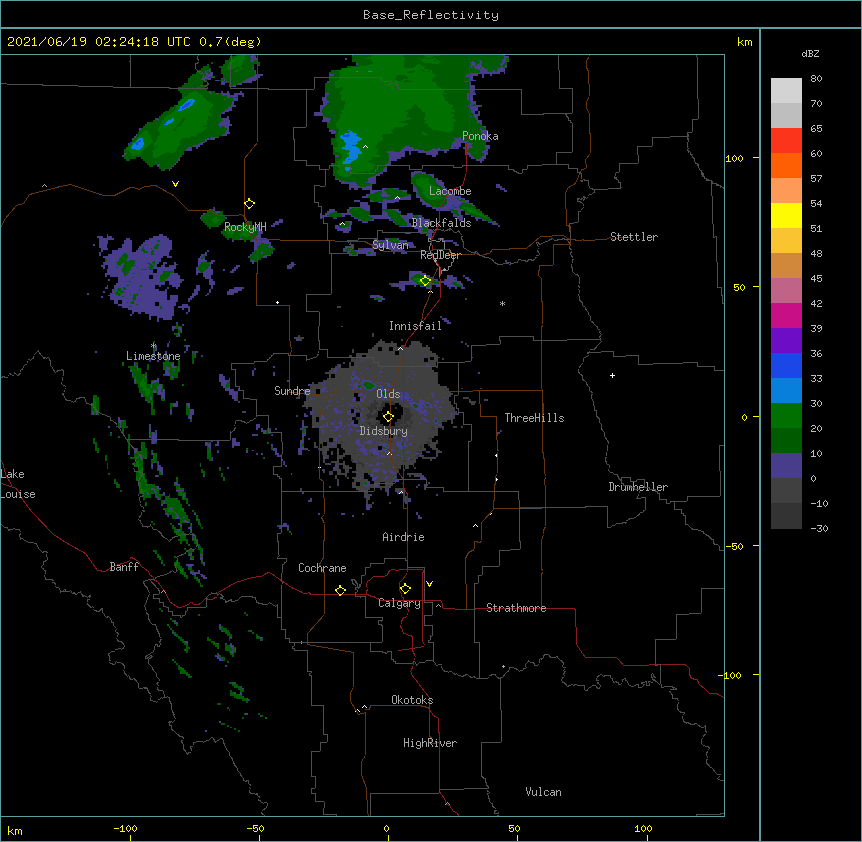This screenshot has height=842, width=862.
Task: Click the 65 value in the dBZ legend
Action: 816,128
